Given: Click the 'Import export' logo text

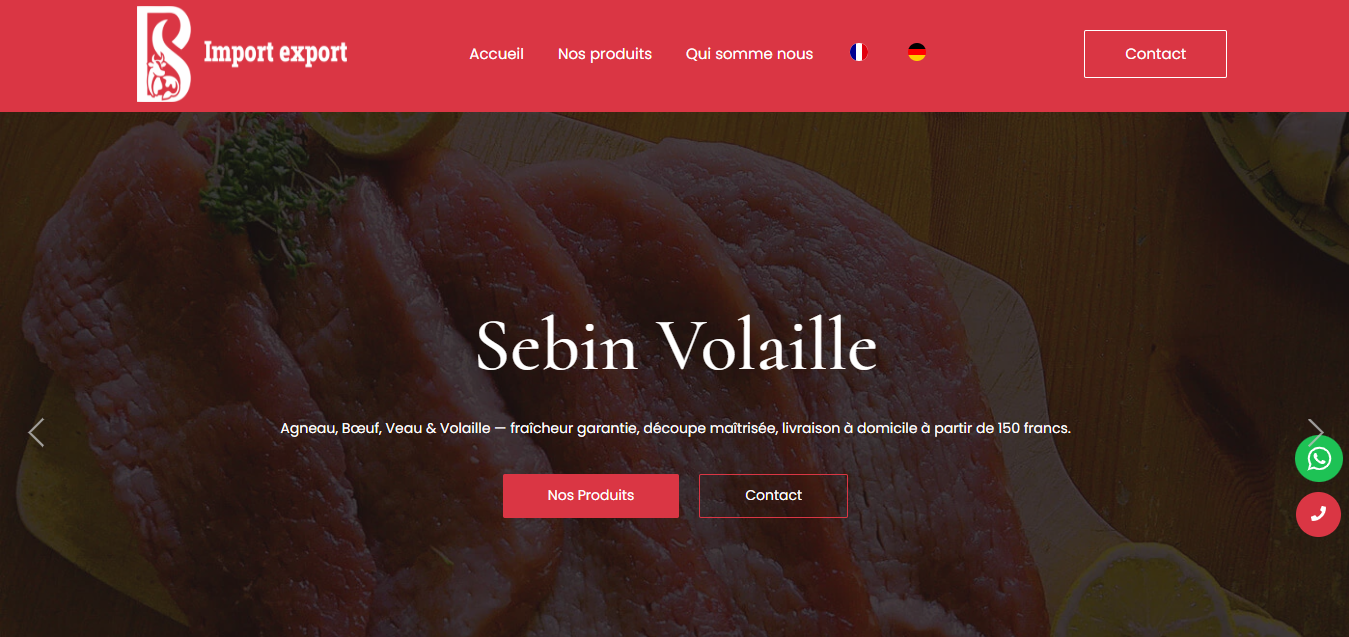Looking at the screenshot, I should (275, 52).
